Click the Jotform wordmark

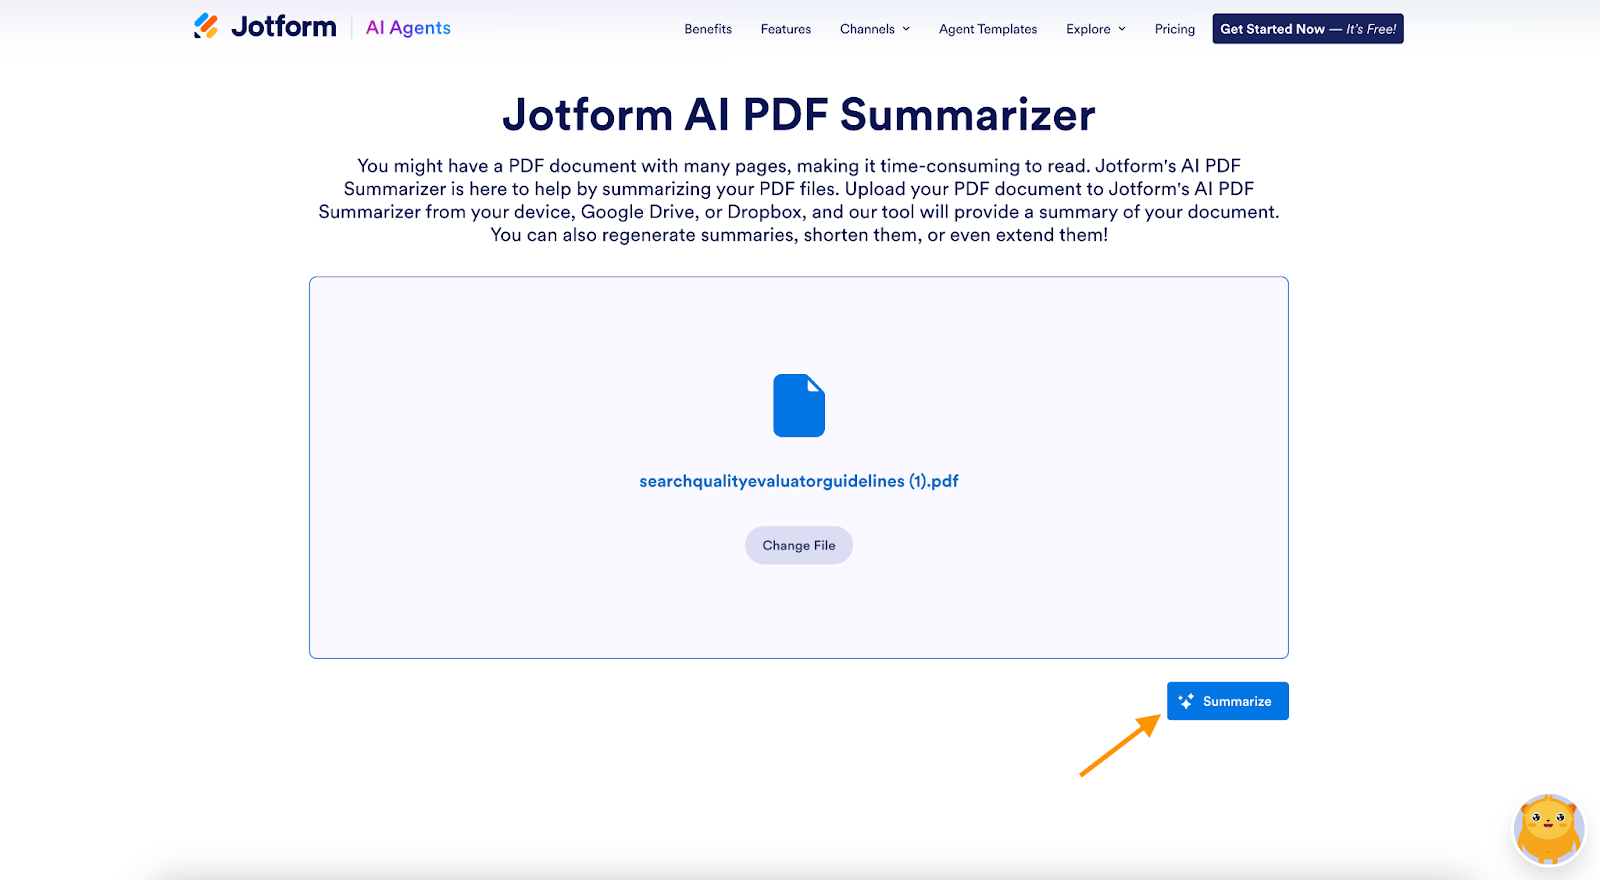click(284, 27)
